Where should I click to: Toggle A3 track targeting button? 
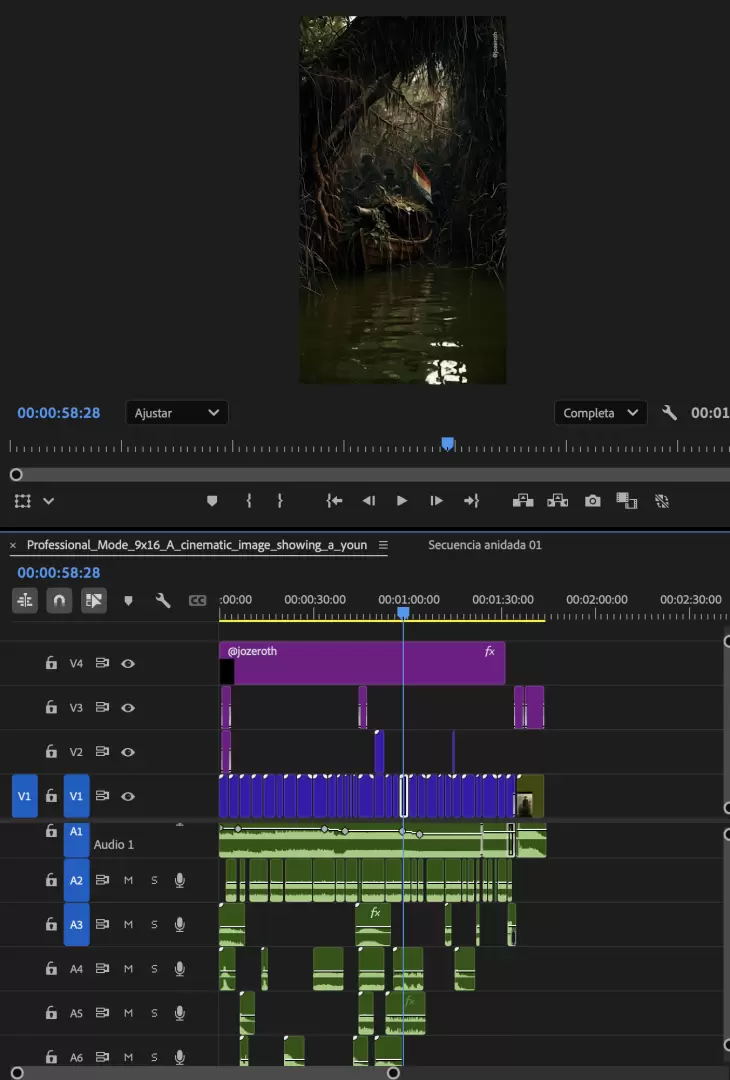point(76,924)
